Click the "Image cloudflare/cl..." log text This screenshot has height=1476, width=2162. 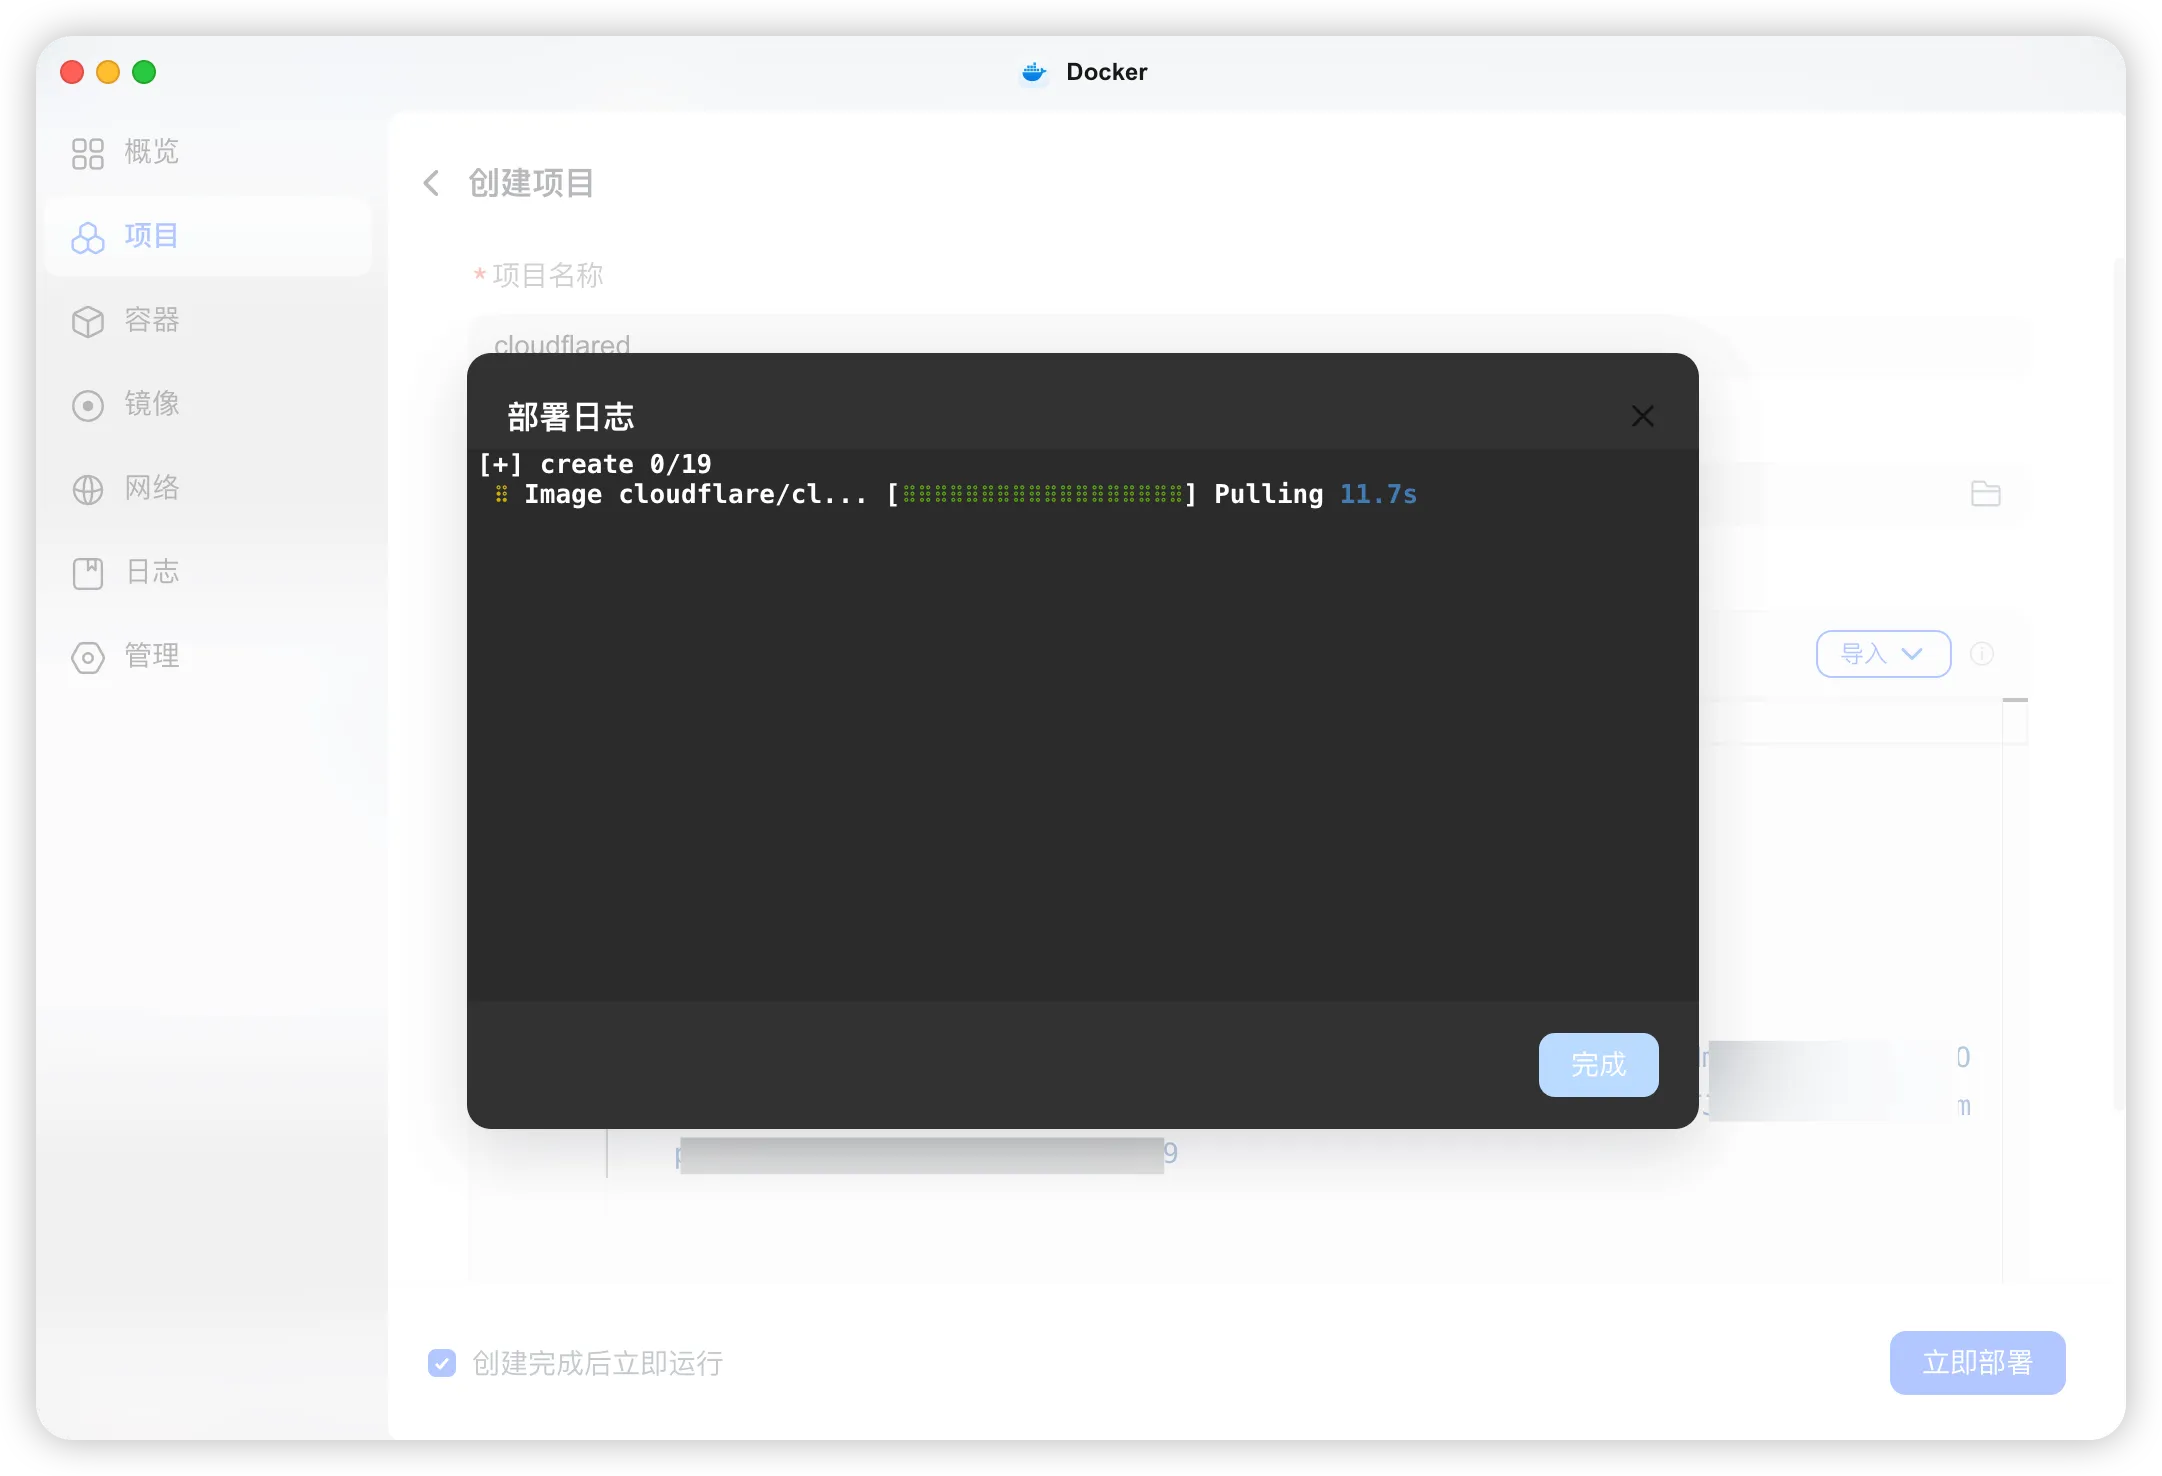pos(695,494)
